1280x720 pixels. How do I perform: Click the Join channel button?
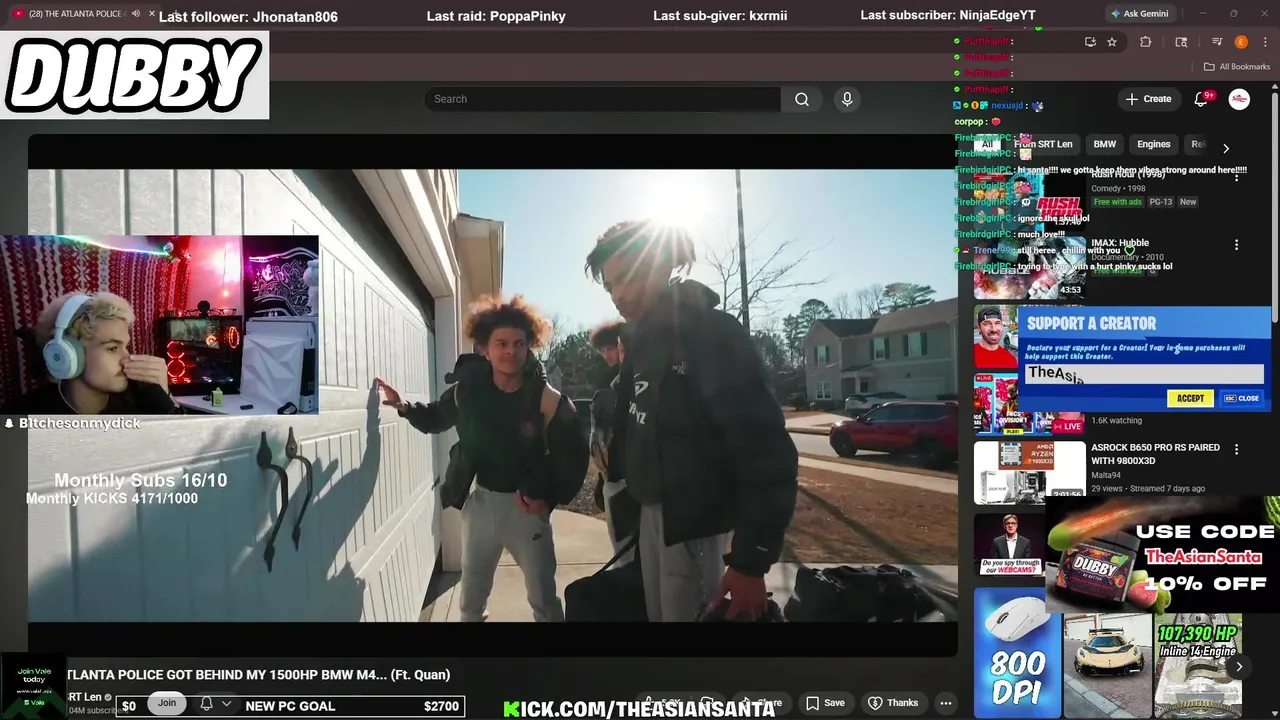pyautogui.click(x=167, y=703)
